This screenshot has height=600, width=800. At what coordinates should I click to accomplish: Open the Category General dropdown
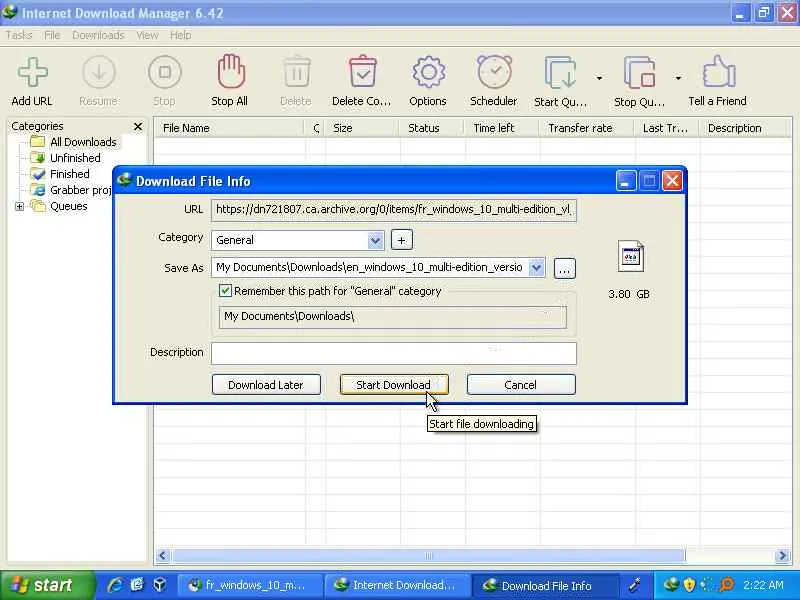375,240
